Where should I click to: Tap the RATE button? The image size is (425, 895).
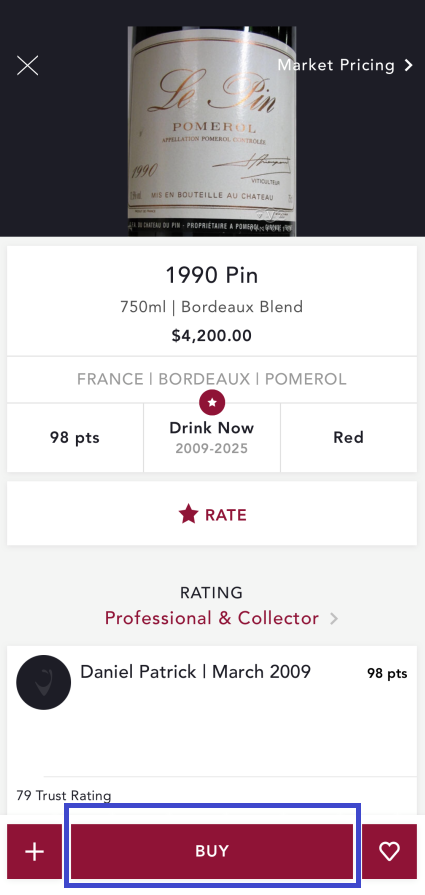point(212,515)
